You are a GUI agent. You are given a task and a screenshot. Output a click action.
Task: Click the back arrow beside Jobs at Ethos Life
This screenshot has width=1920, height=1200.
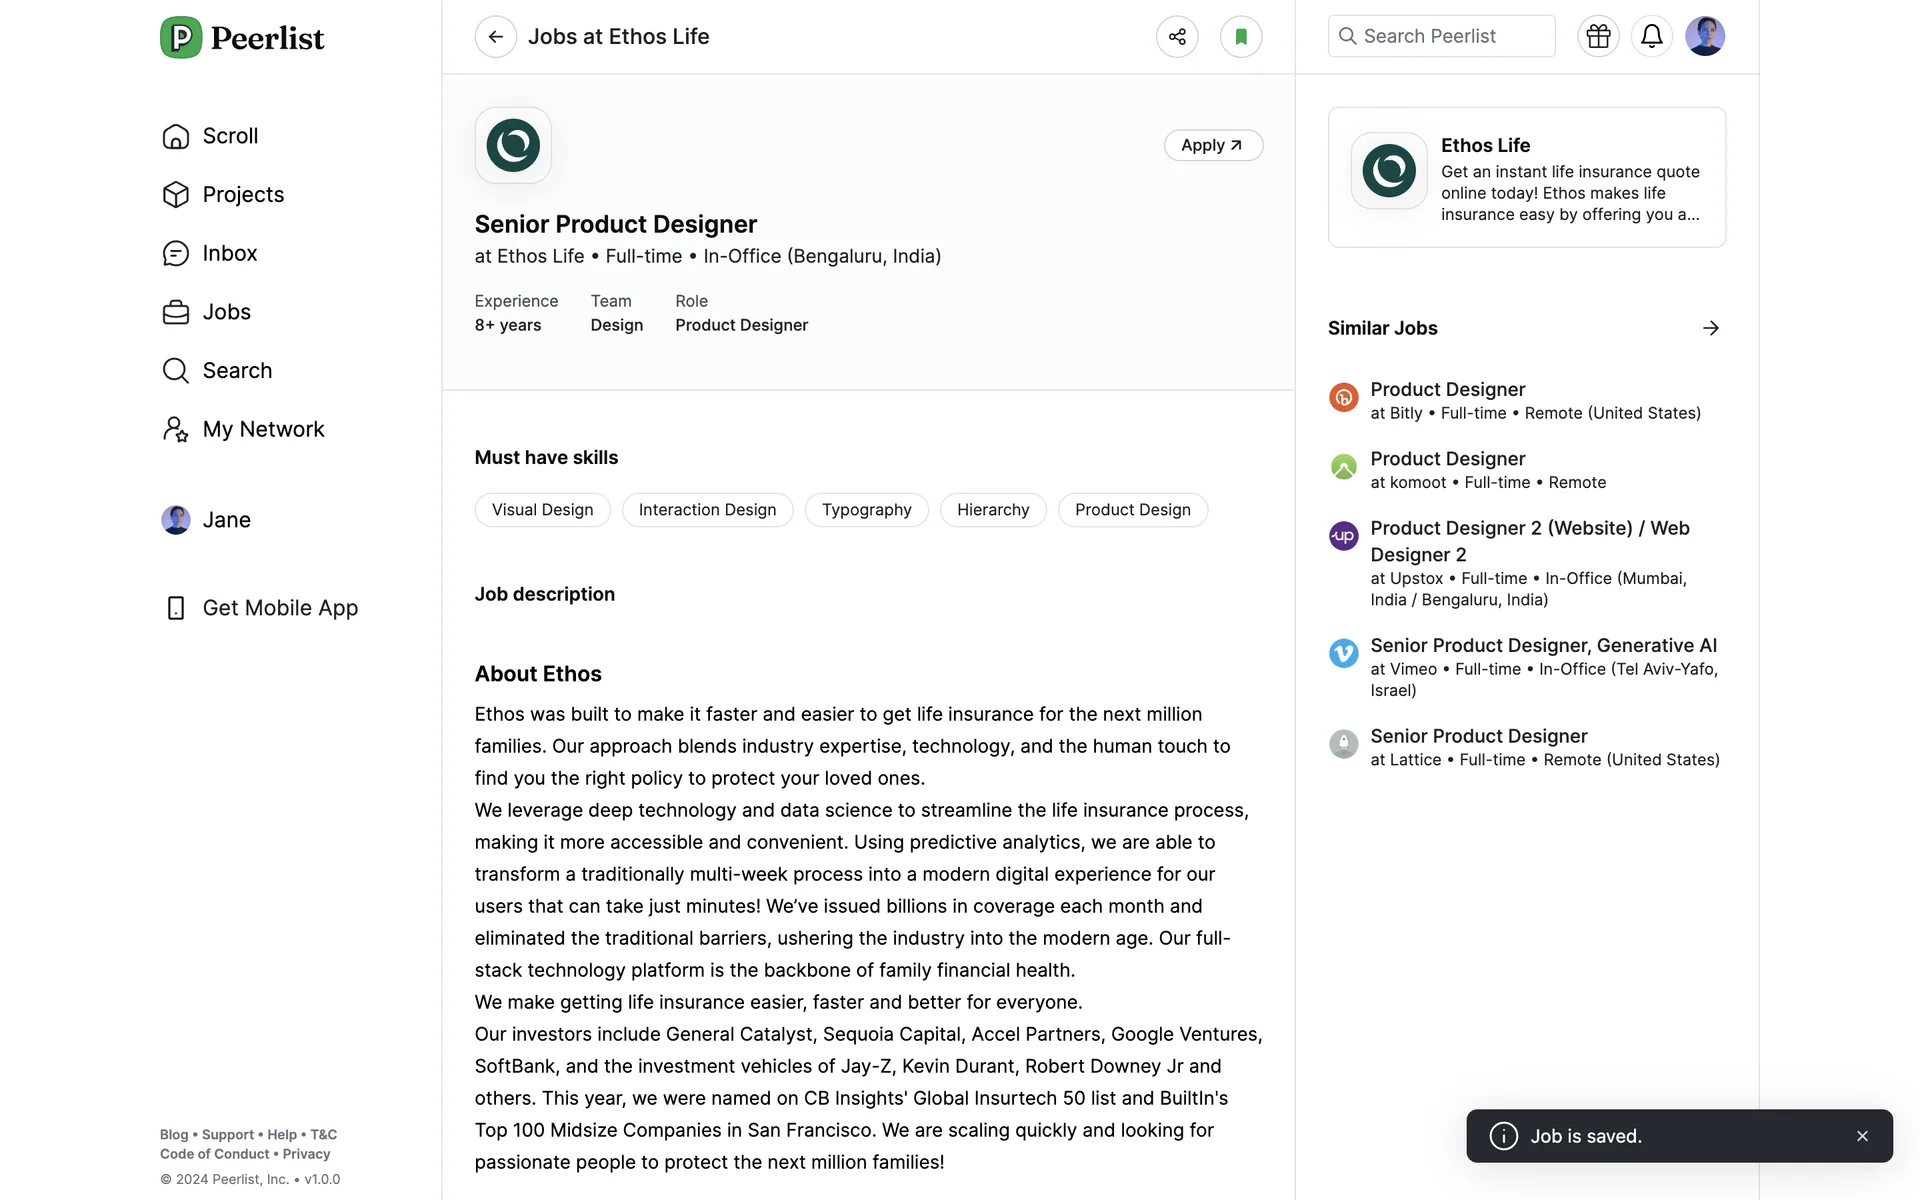pyautogui.click(x=495, y=37)
